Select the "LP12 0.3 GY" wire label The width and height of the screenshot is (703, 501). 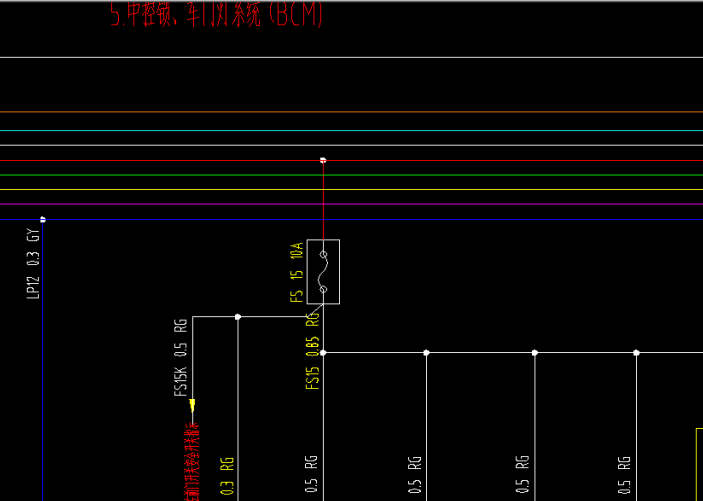tap(33, 263)
